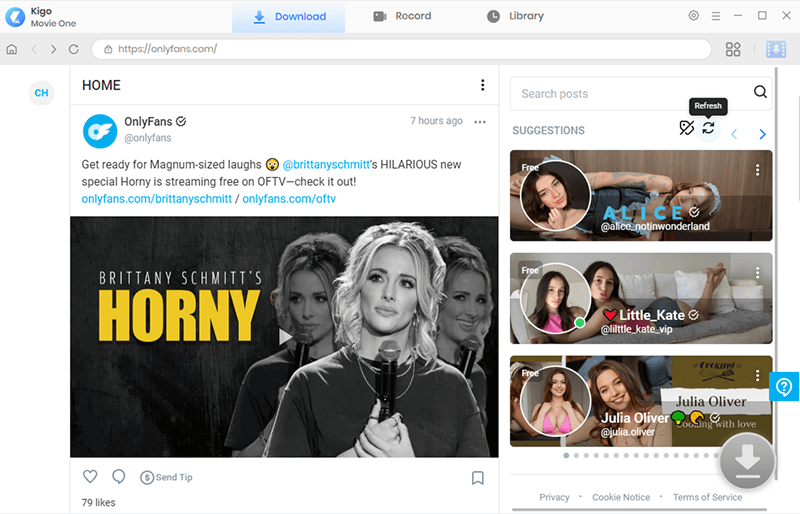Switch to the Record tab
The image size is (800, 514).
click(402, 16)
